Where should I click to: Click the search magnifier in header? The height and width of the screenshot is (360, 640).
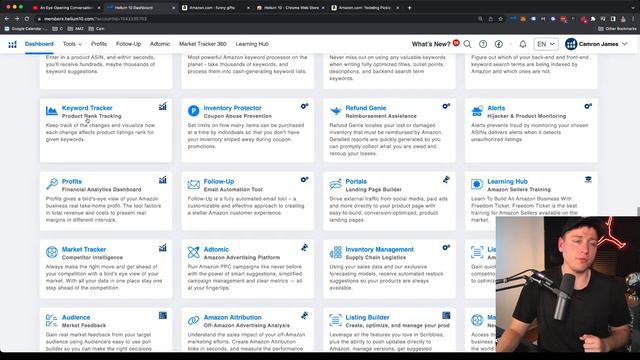click(467, 44)
